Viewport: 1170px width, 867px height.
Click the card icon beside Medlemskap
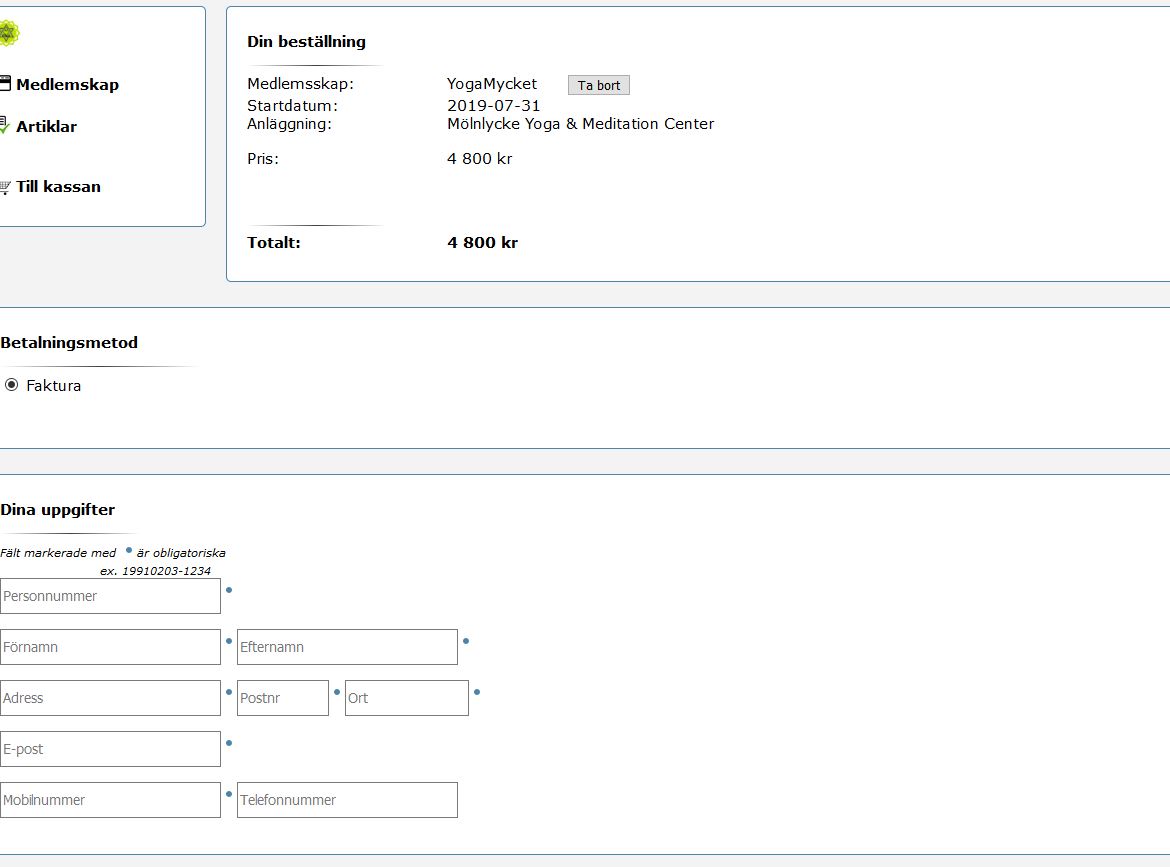[x=5, y=84]
